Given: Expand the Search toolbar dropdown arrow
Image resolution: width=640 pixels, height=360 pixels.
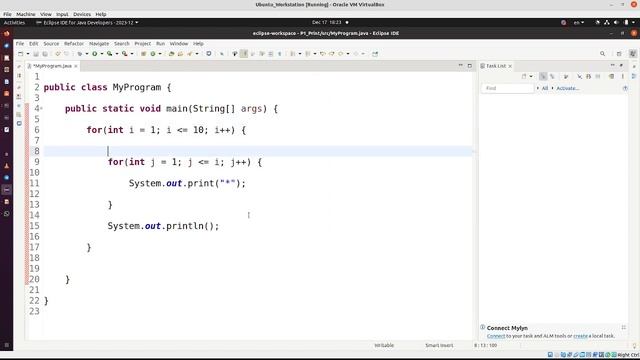Looking at the screenshot, I should (x=197, y=54).
